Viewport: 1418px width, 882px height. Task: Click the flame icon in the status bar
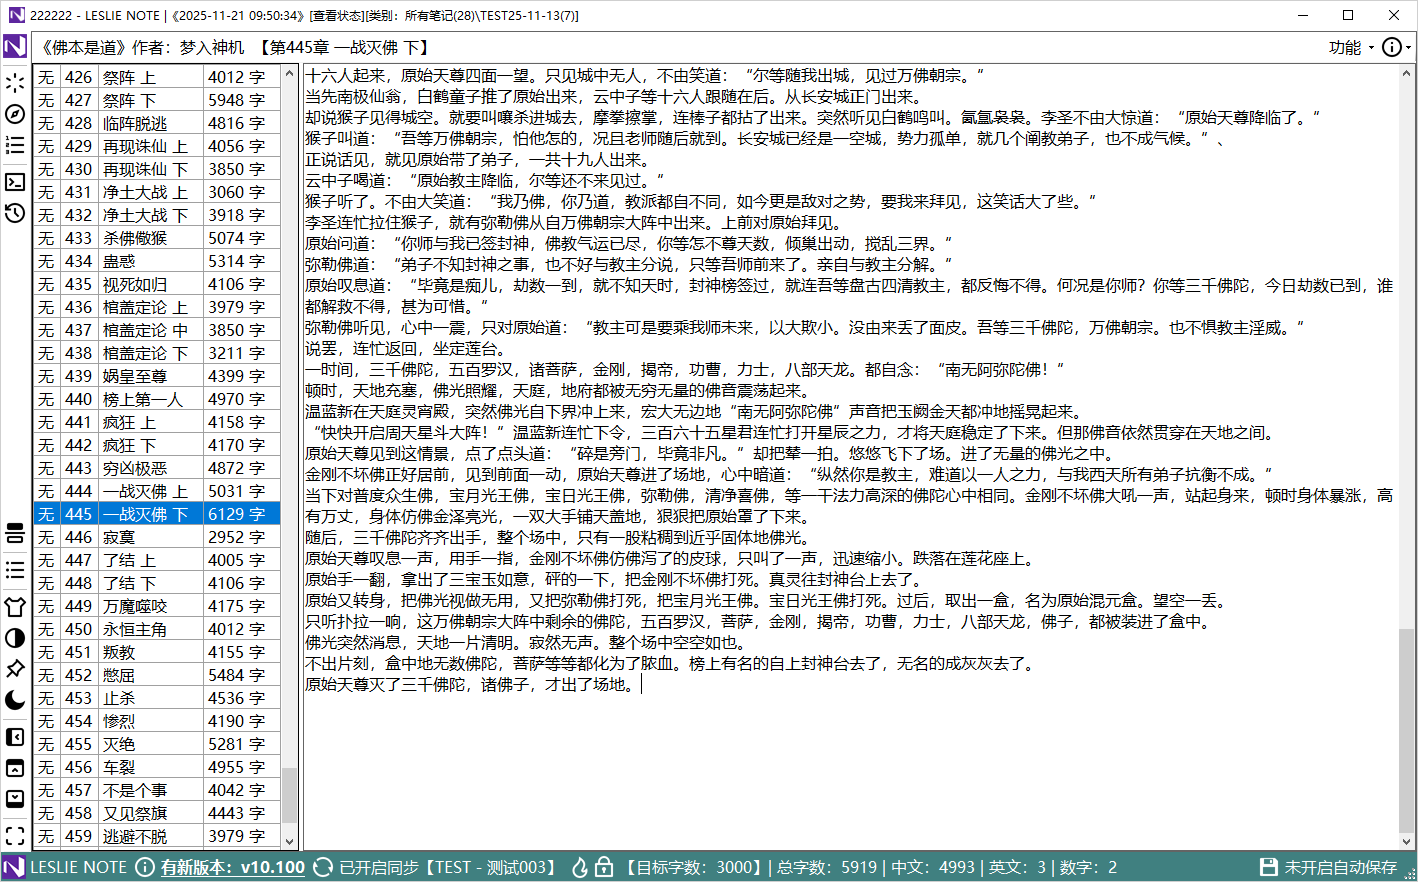[x=582, y=867]
